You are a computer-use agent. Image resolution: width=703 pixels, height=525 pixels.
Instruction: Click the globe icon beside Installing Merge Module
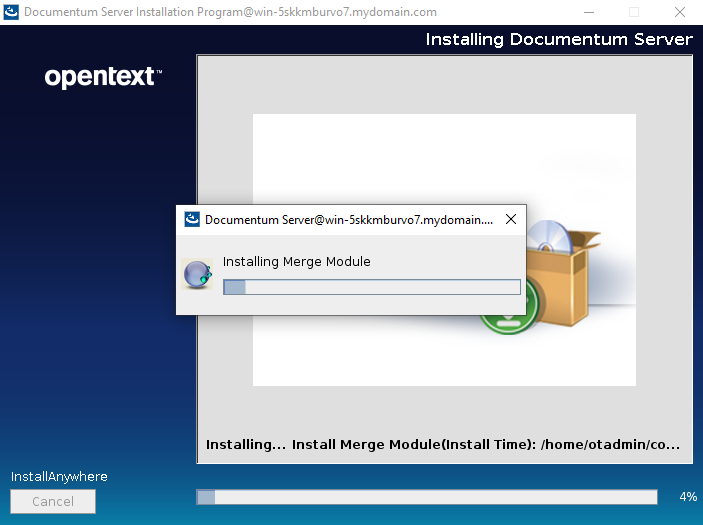(197, 274)
